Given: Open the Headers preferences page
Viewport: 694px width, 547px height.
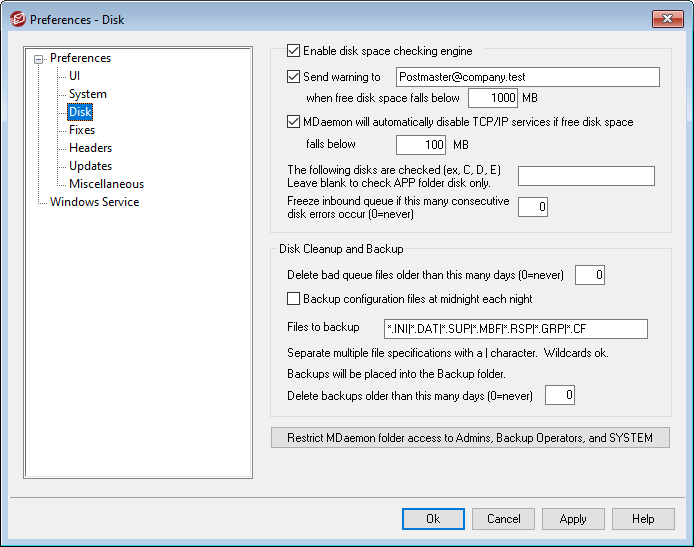Looking at the screenshot, I should pos(90,148).
